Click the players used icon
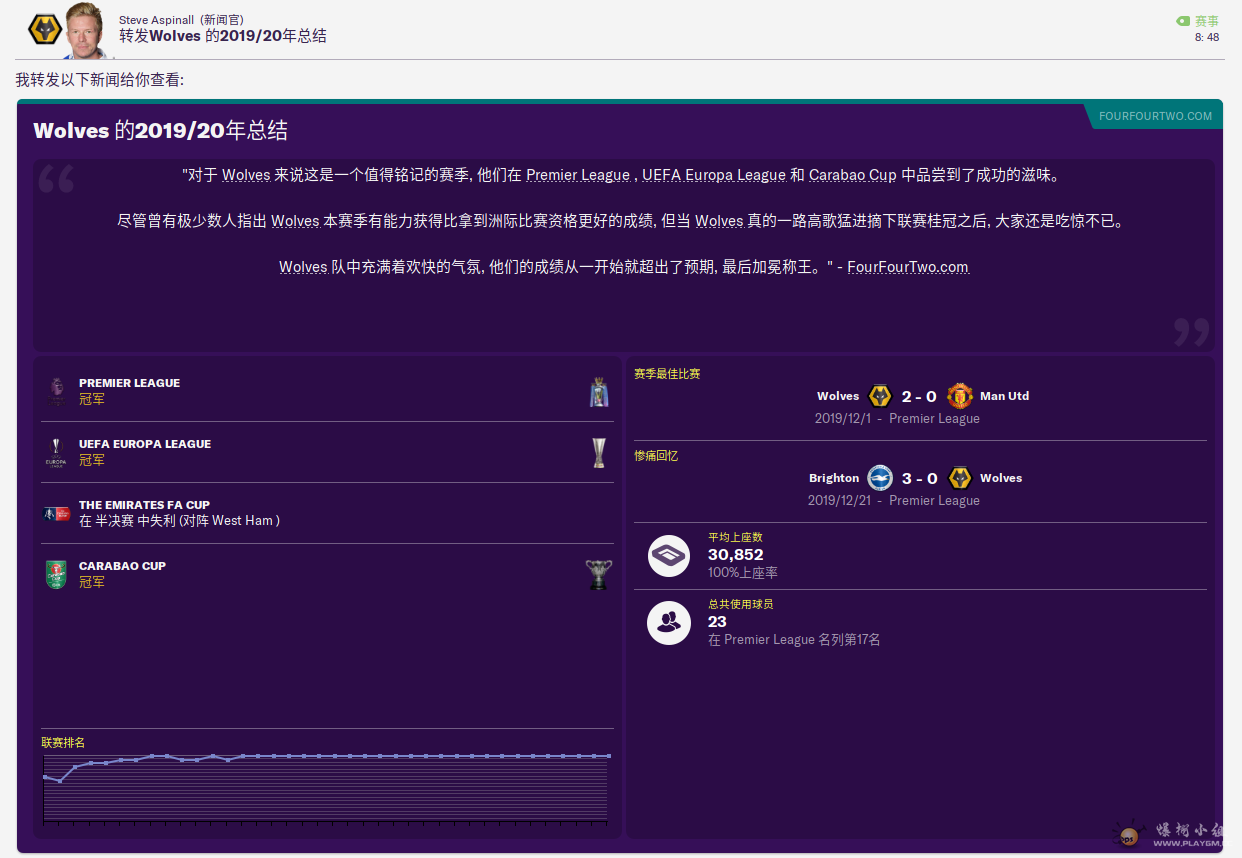This screenshot has width=1242, height=858. coord(669,623)
